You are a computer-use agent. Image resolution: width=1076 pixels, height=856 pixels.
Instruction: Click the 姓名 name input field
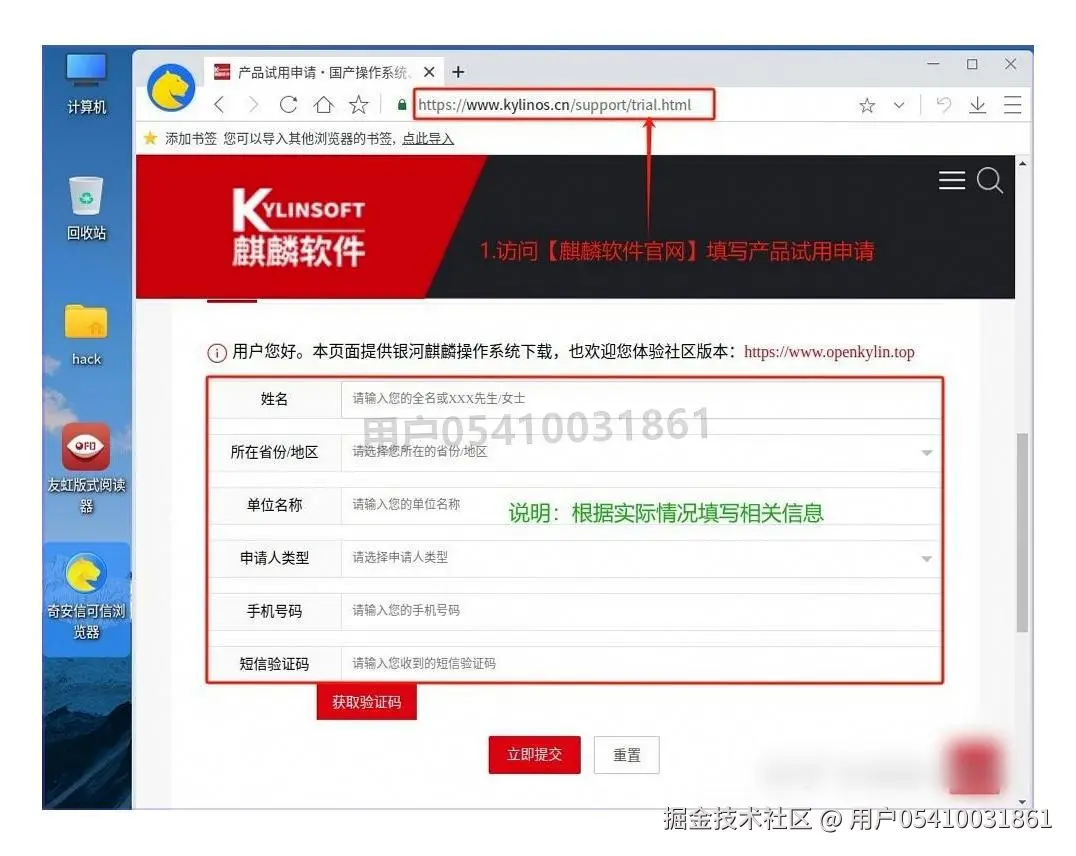[600, 398]
